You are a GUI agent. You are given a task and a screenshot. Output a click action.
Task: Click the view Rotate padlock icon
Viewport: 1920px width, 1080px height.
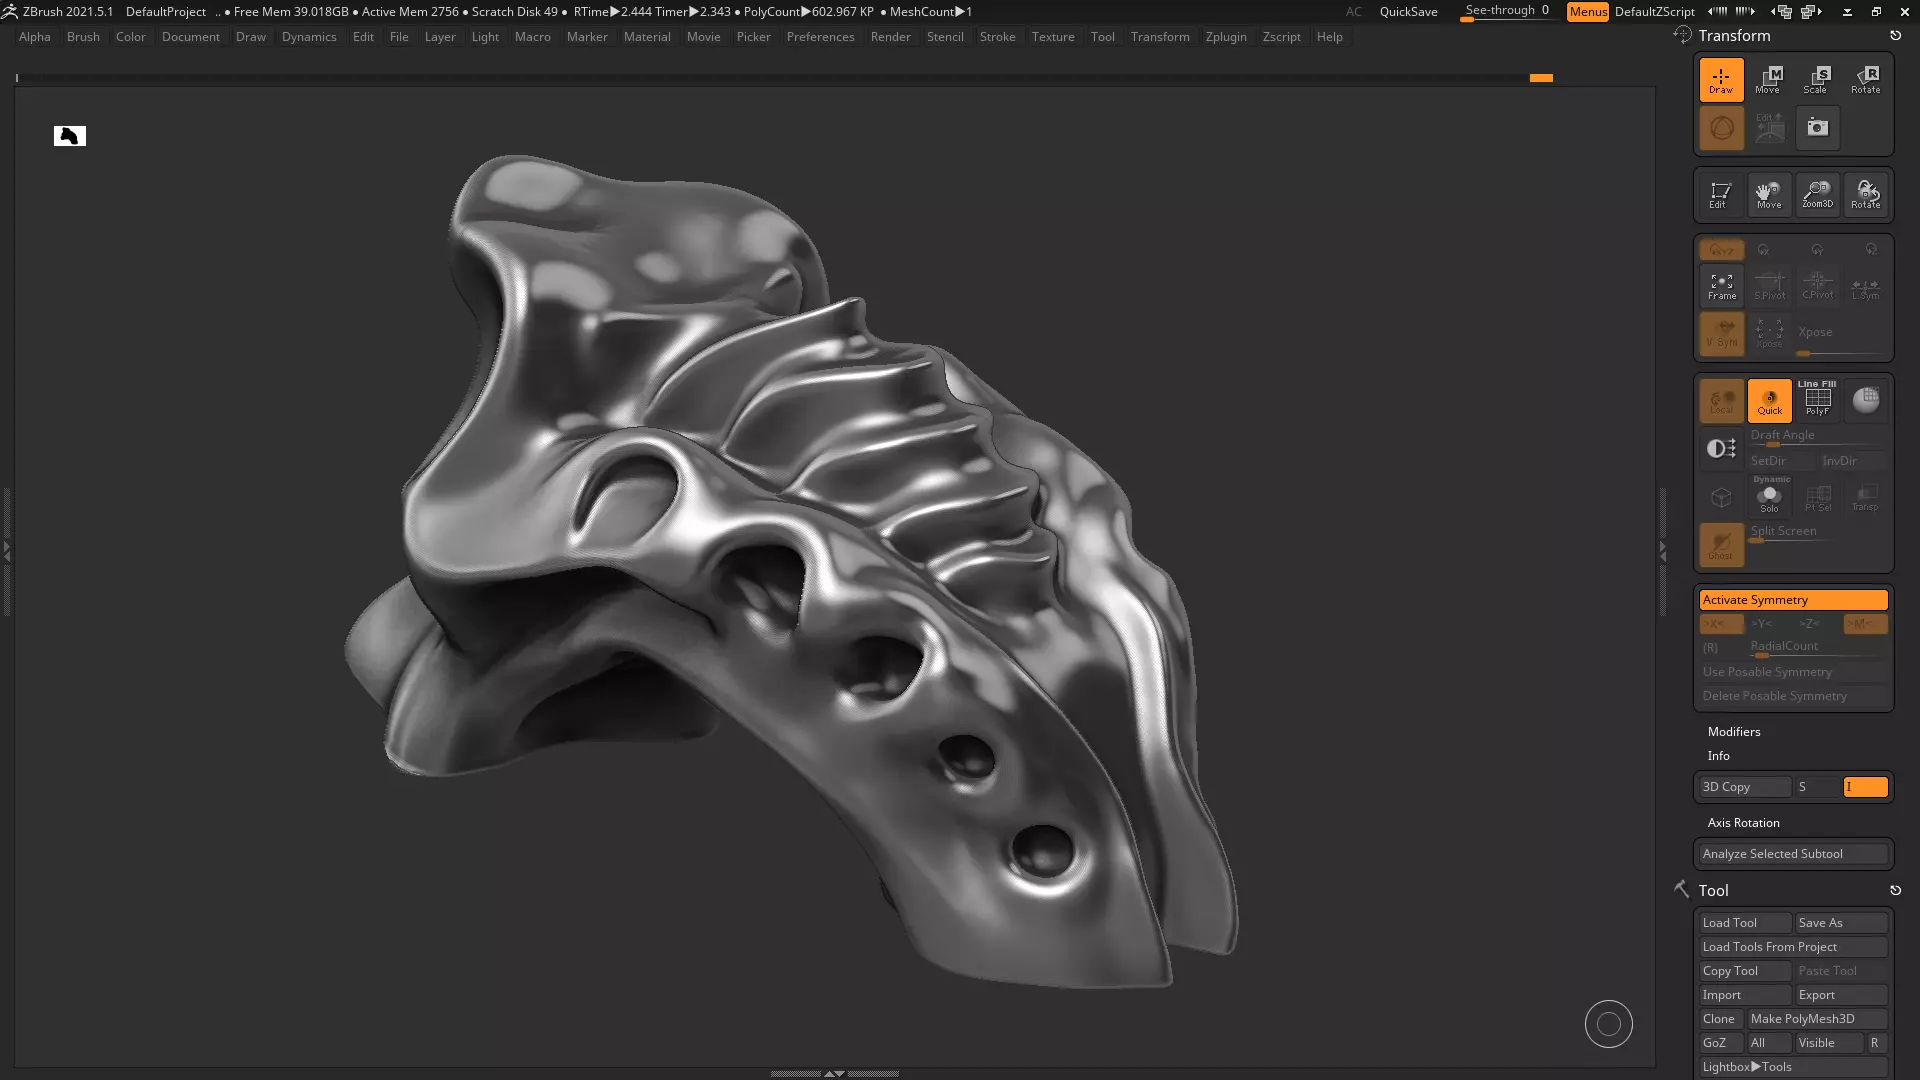point(1865,195)
